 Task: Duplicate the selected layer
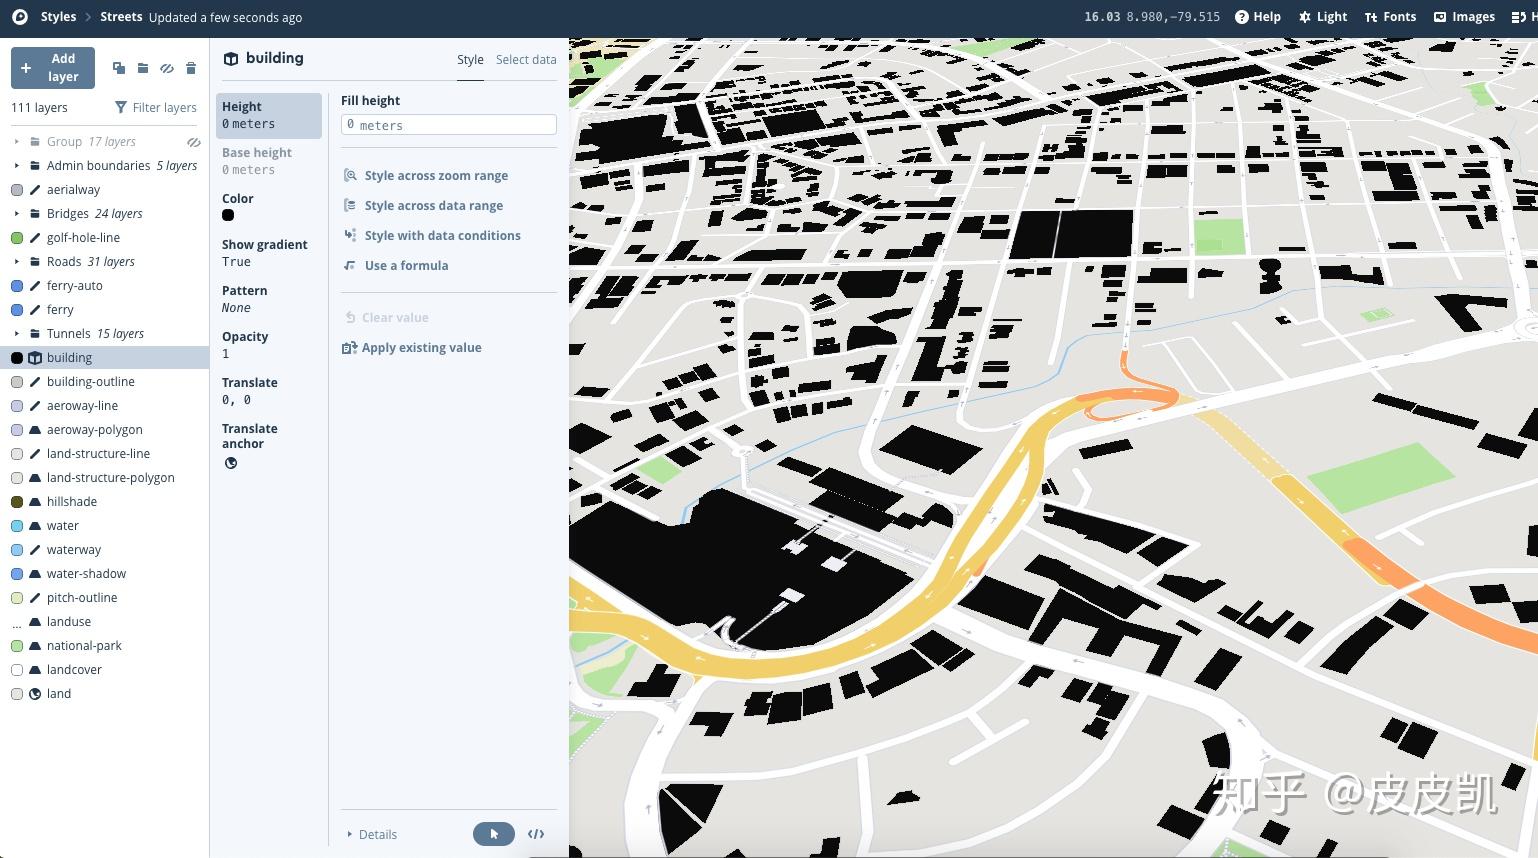point(119,68)
